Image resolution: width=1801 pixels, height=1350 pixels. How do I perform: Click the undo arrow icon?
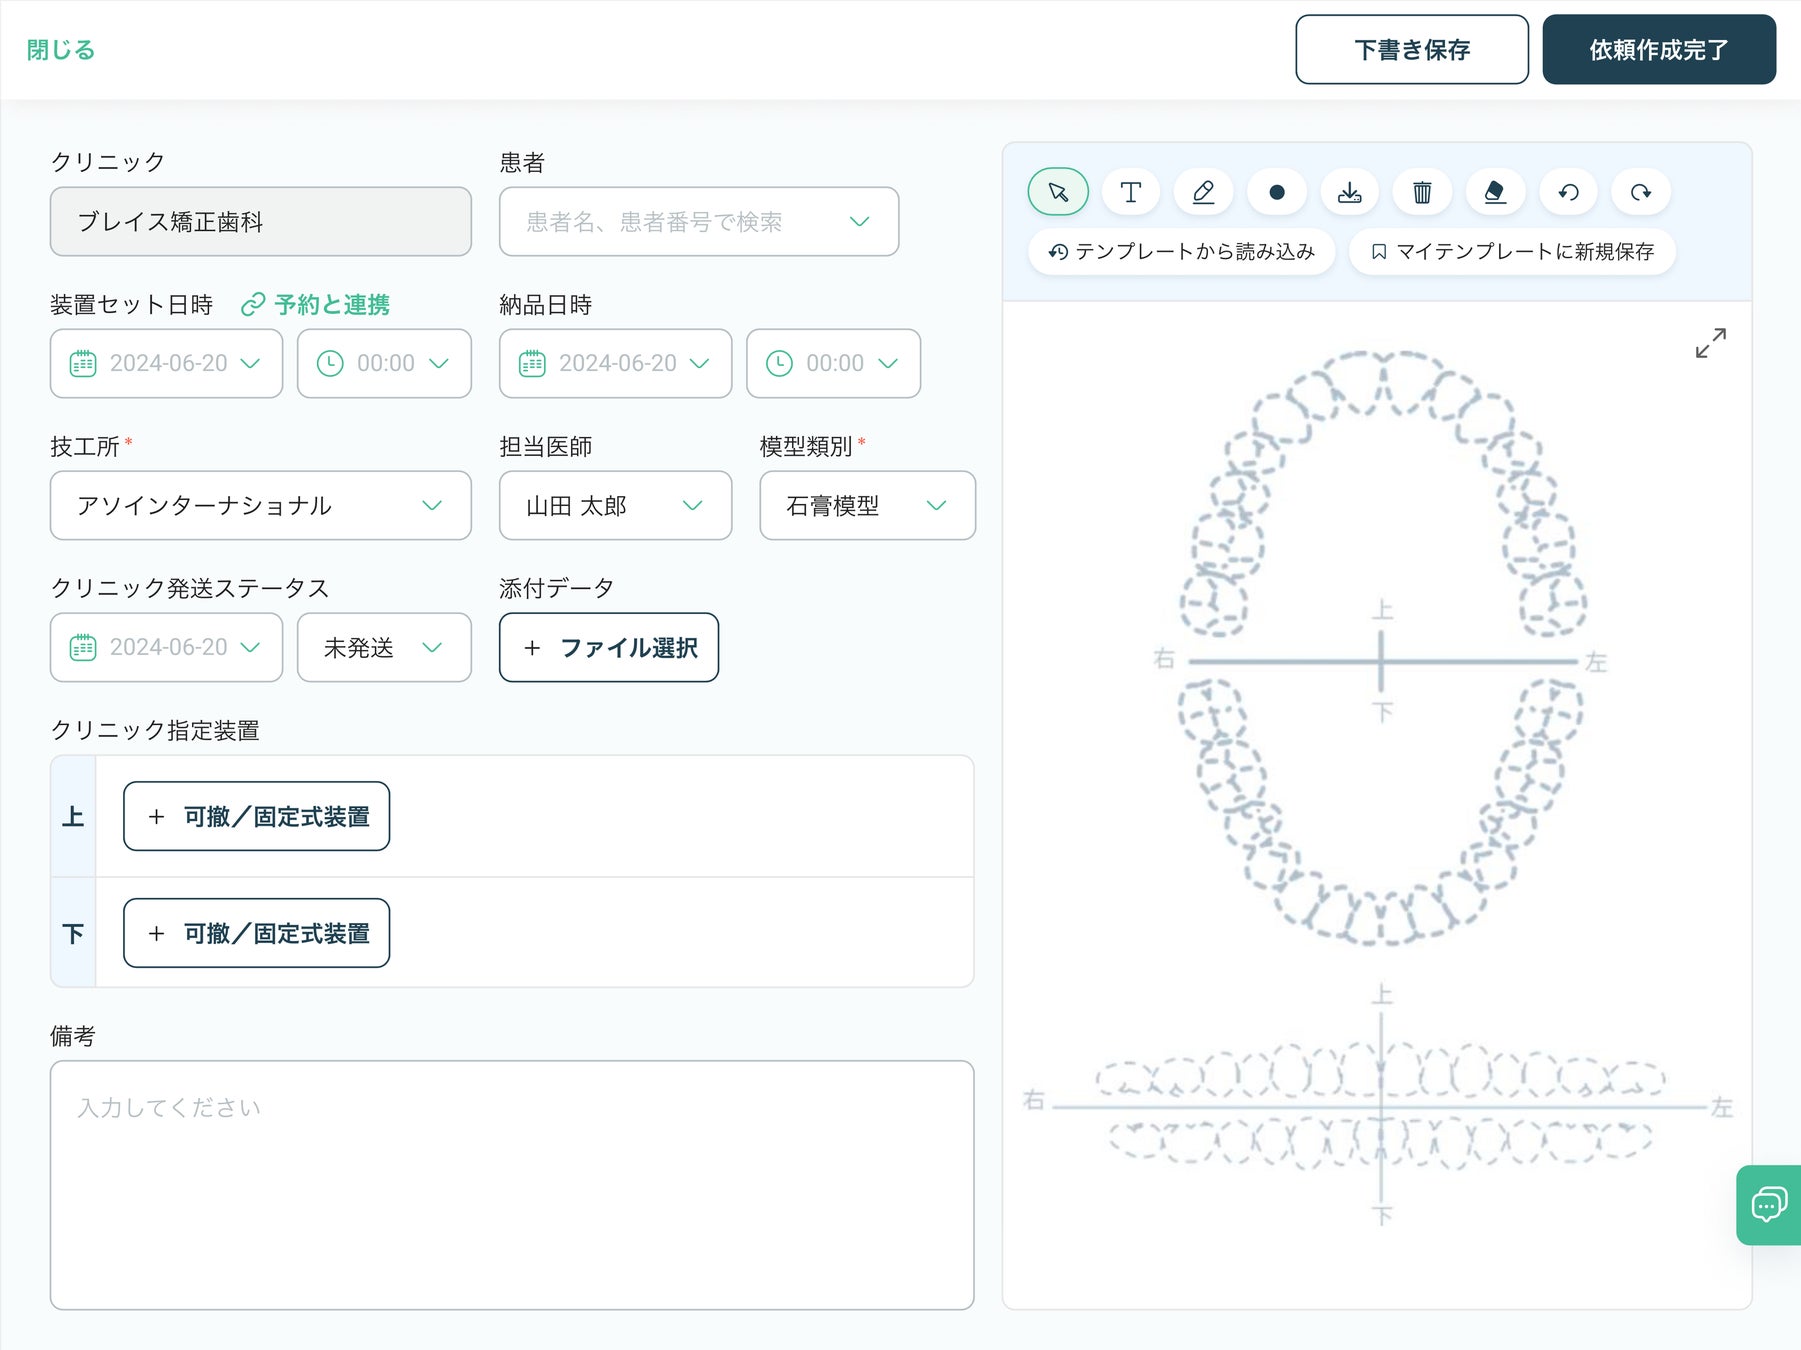(x=1568, y=192)
